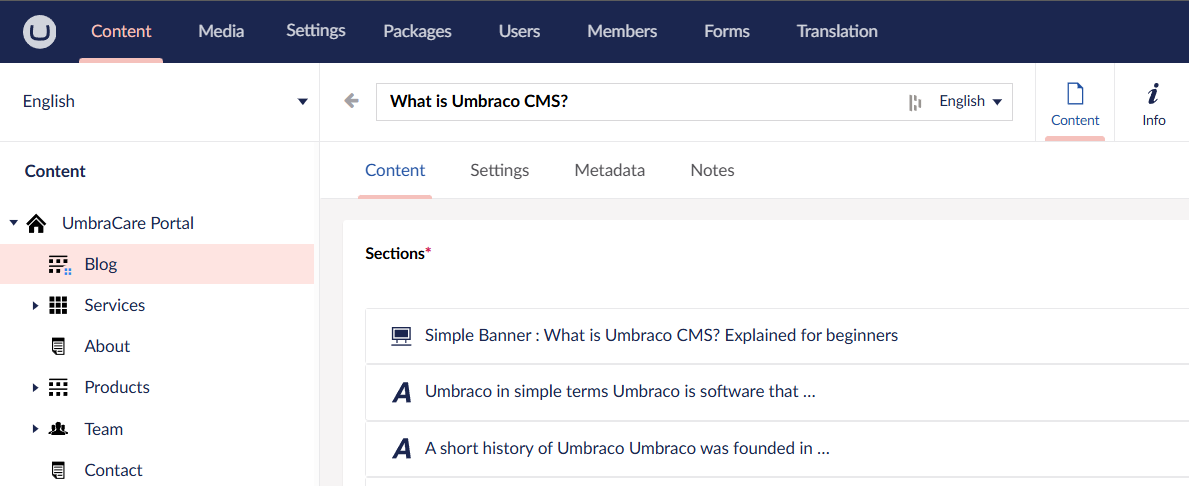Click the Umbraco logo icon
The image size is (1189, 486).
coord(39,32)
